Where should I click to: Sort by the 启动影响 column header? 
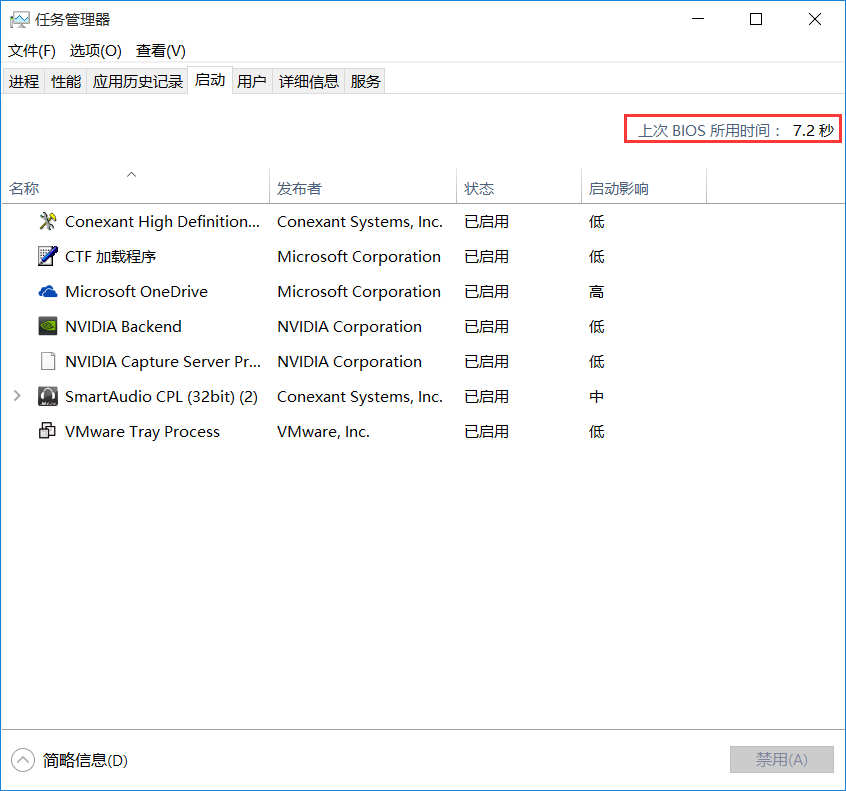[x=644, y=186]
